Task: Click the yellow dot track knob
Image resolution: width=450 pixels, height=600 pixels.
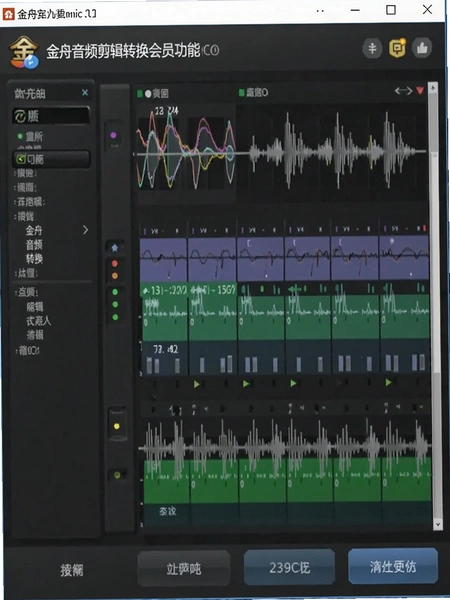Action: pos(117,426)
